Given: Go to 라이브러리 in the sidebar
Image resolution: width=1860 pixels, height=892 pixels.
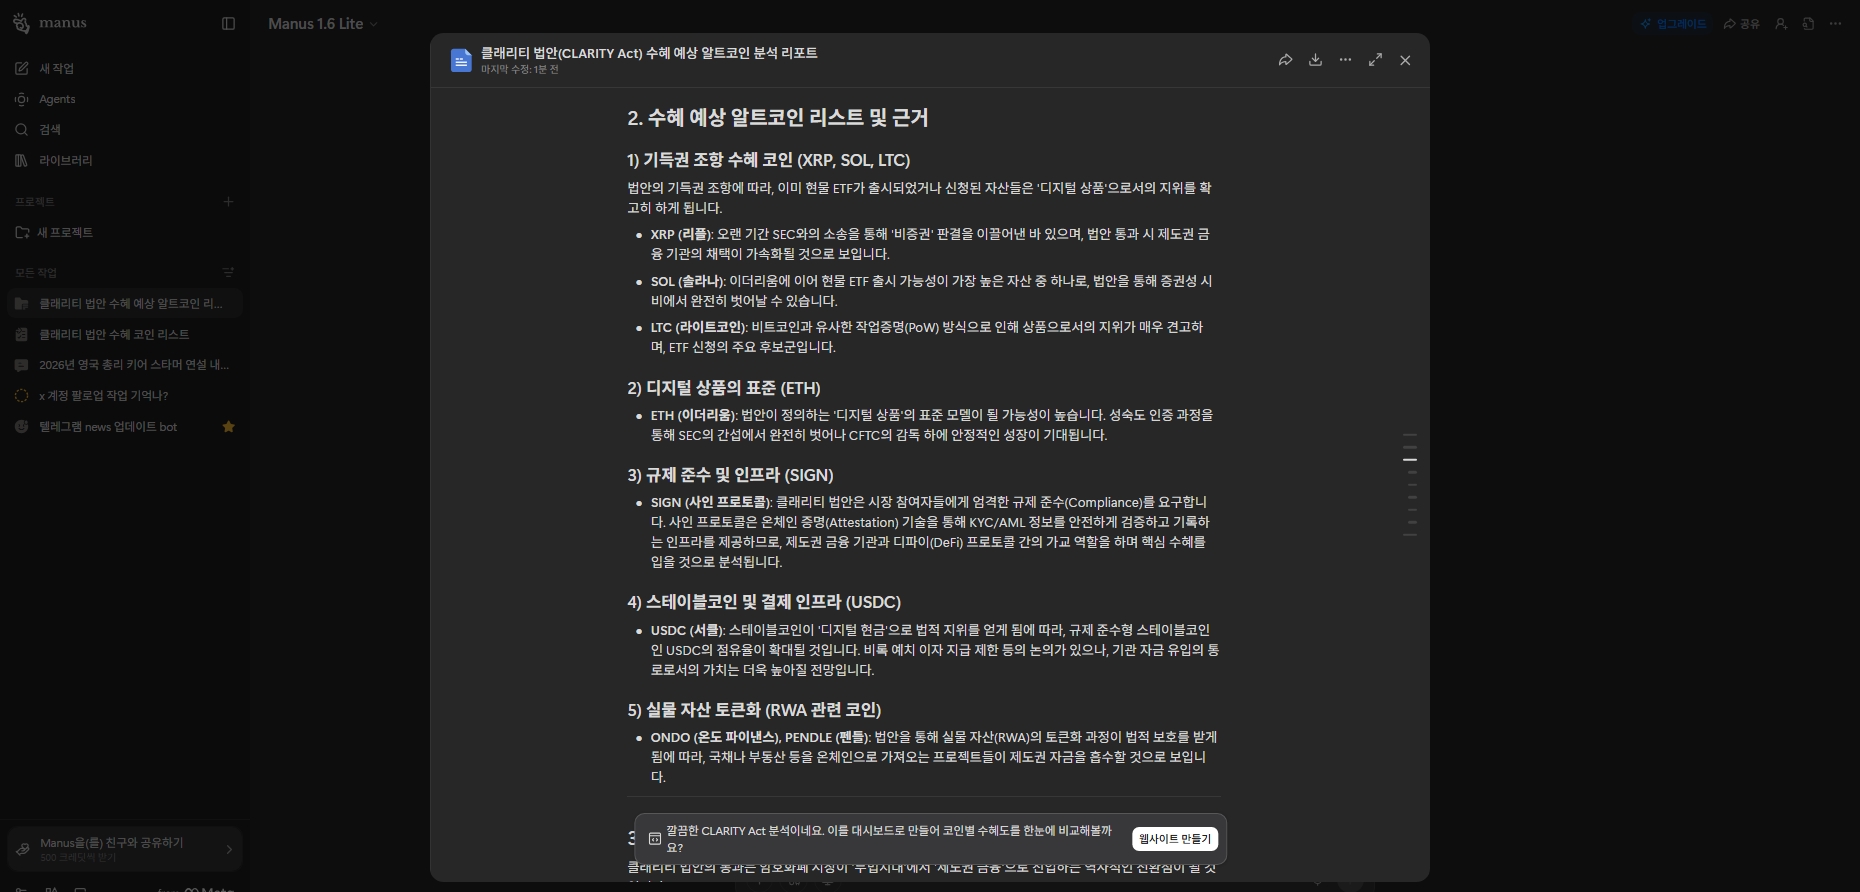Looking at the screenshot, I should (x=65, y=160).
